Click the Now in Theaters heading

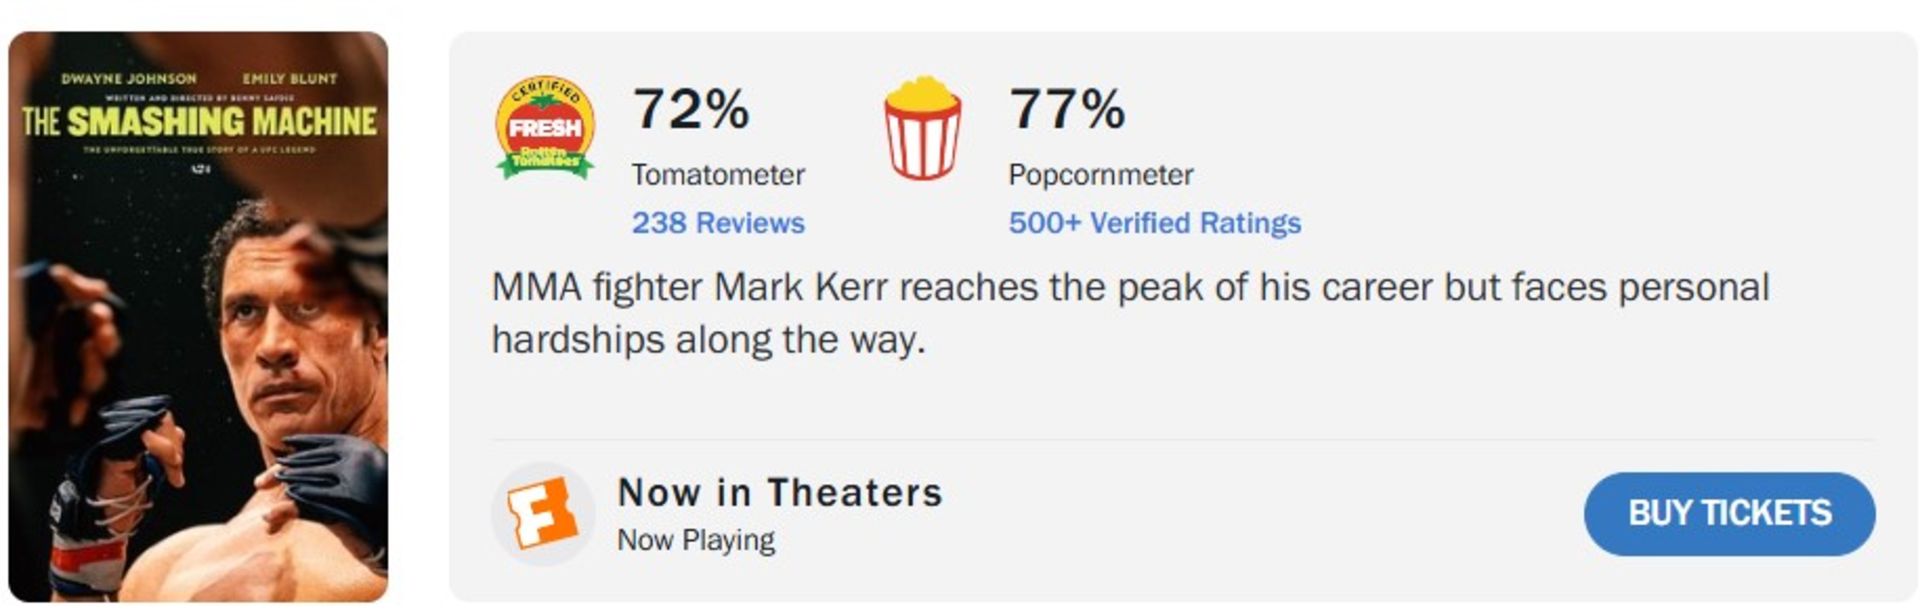pyautogui.click(x=780, y=493)
